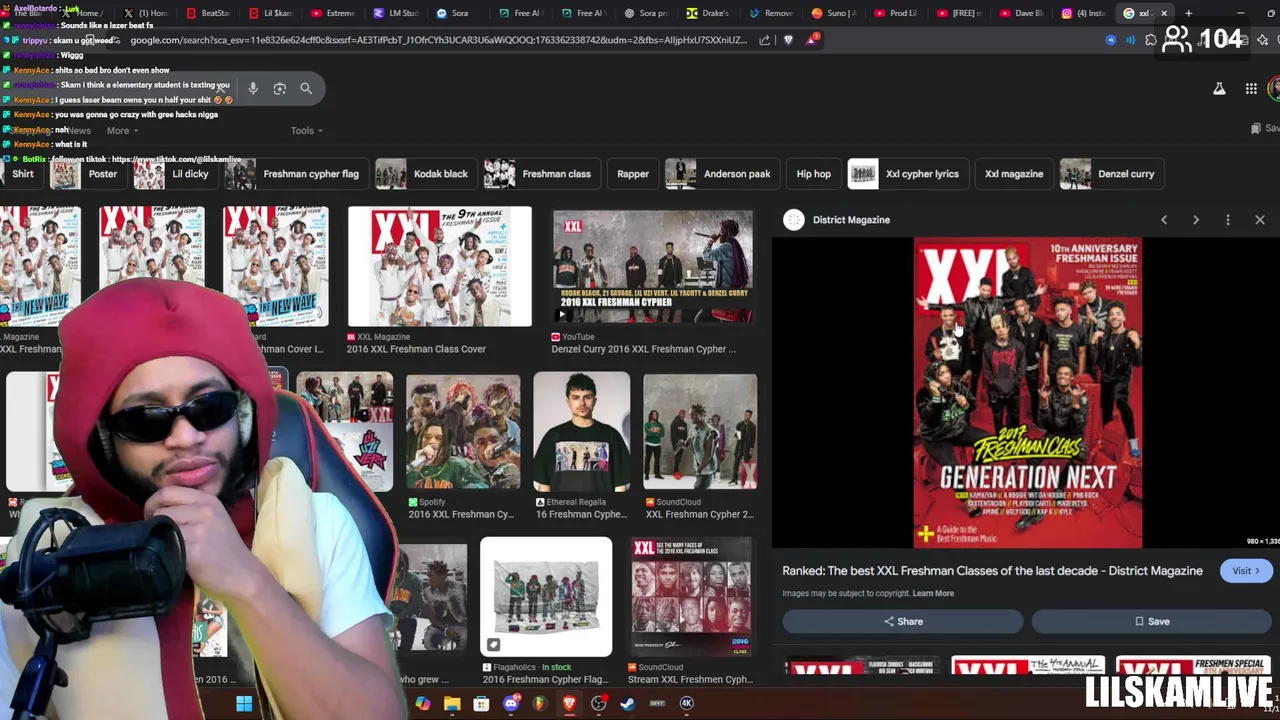This screenshot has height=720, width=1280.
Task: Close the image preview panel
Action: tap(1260, 220)
